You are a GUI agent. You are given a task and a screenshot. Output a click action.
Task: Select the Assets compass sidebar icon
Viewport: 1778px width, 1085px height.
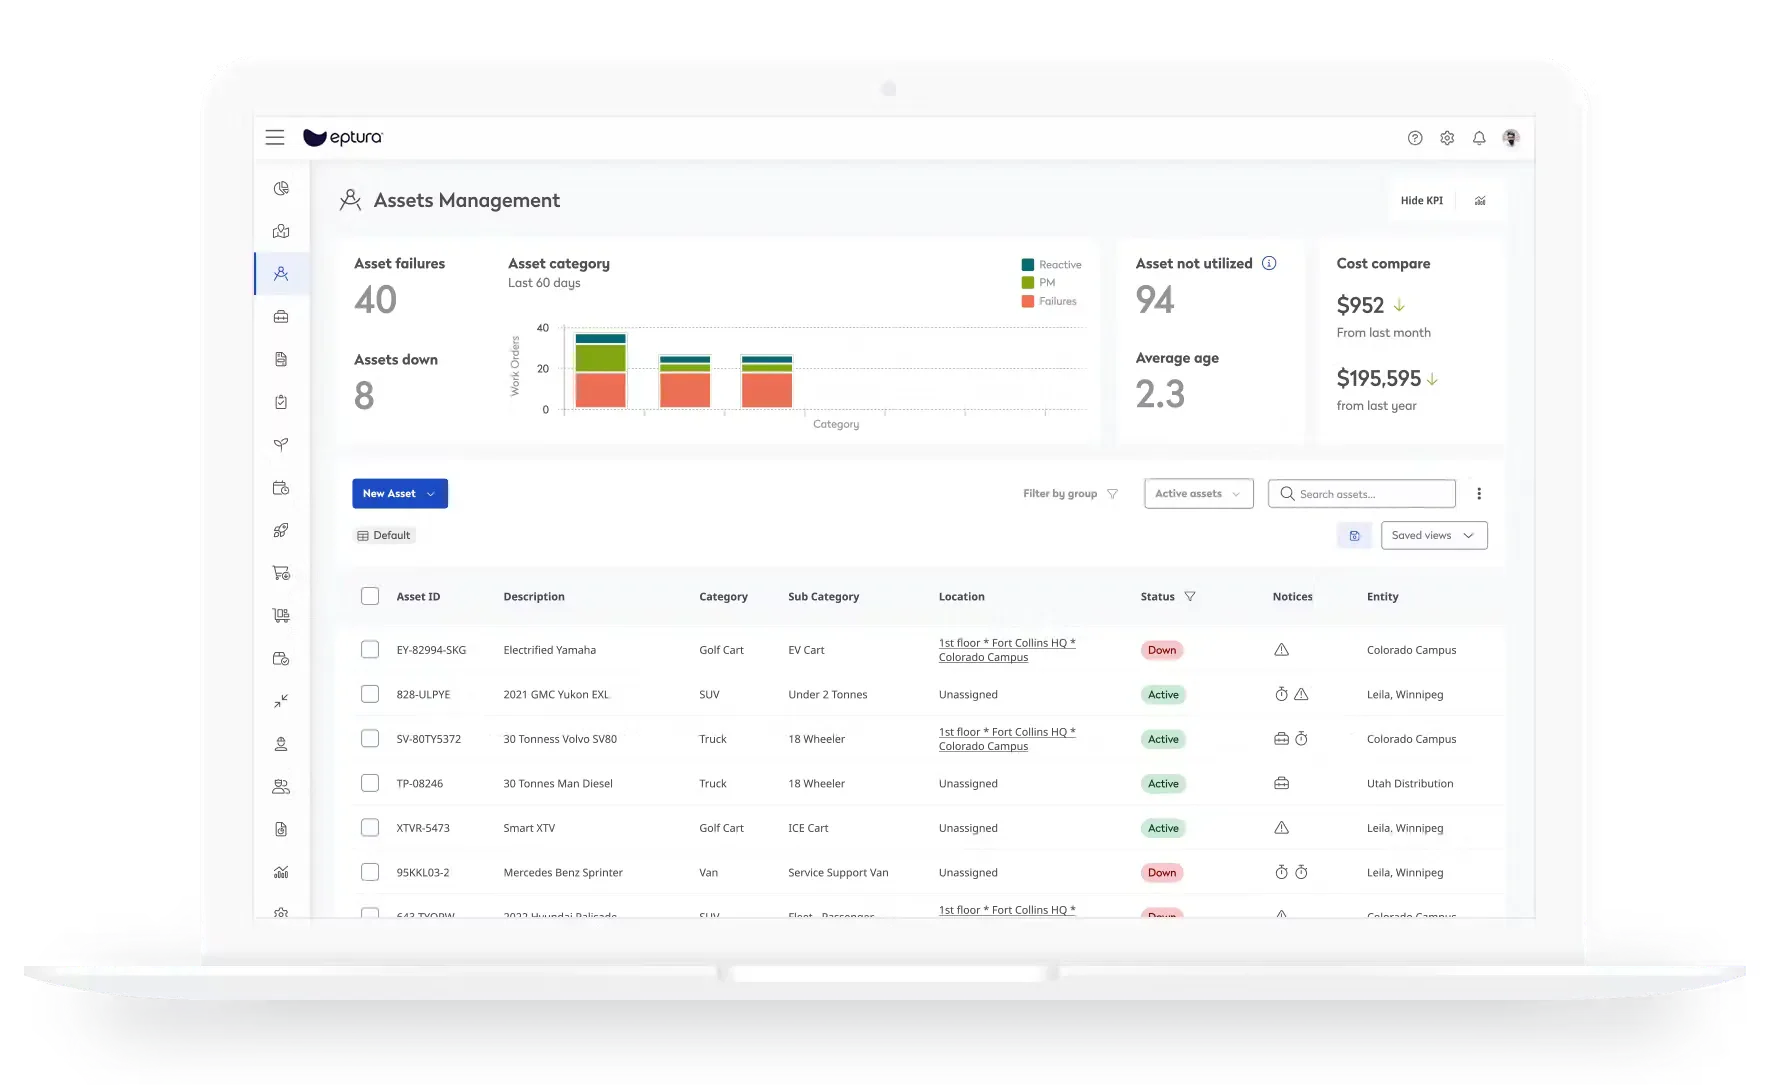[x=281, y=273]
